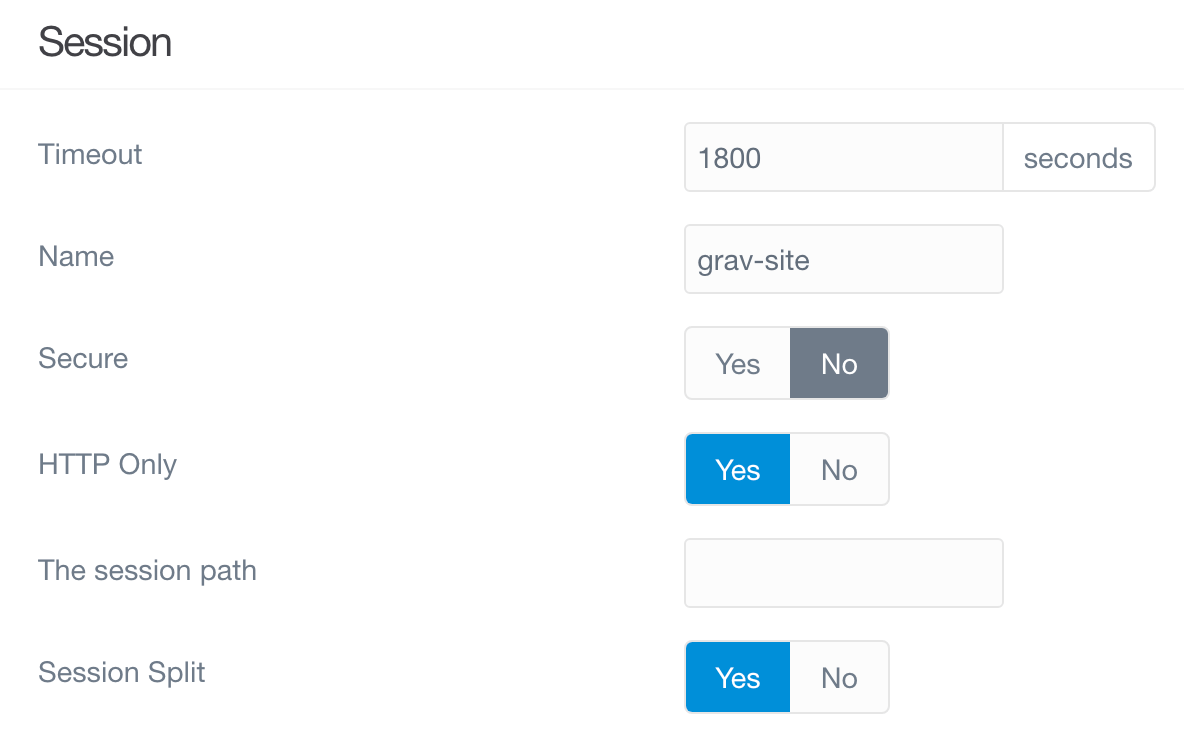Set Secure back to No
The height and width of the screenshot is (742, 1184).
839,363
